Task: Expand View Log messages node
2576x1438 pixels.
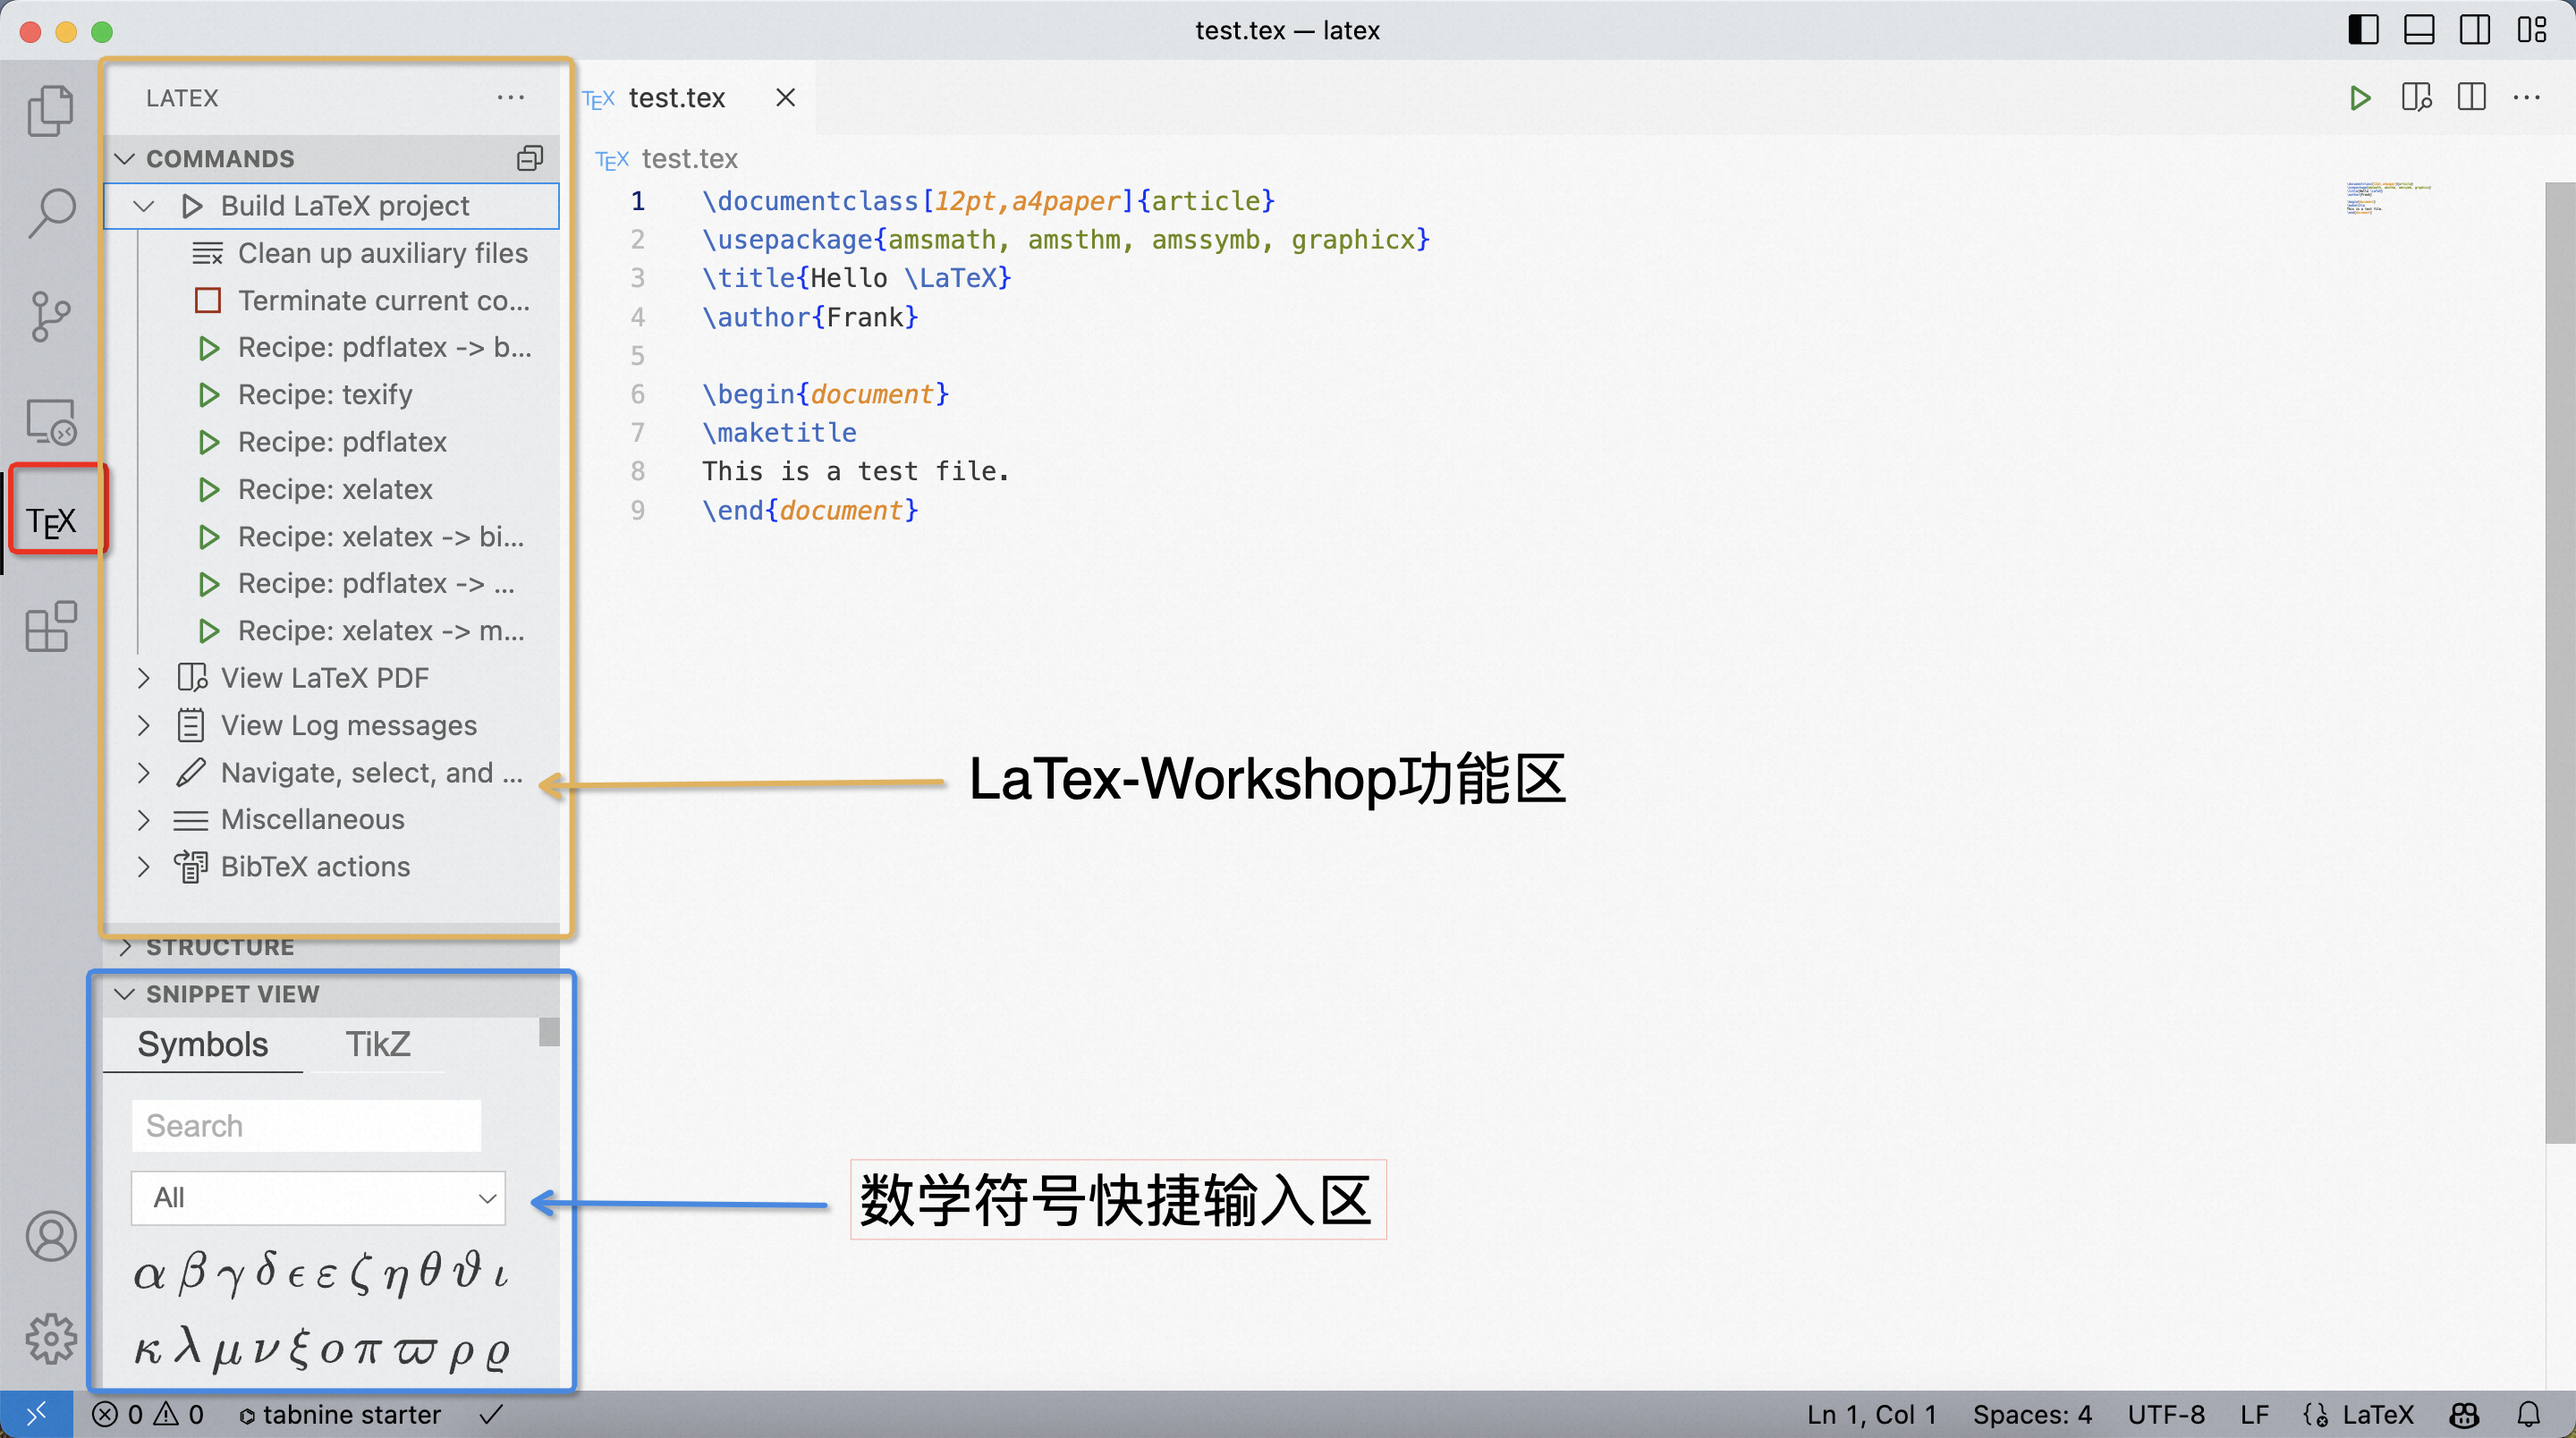Action: tap(144, 725)
